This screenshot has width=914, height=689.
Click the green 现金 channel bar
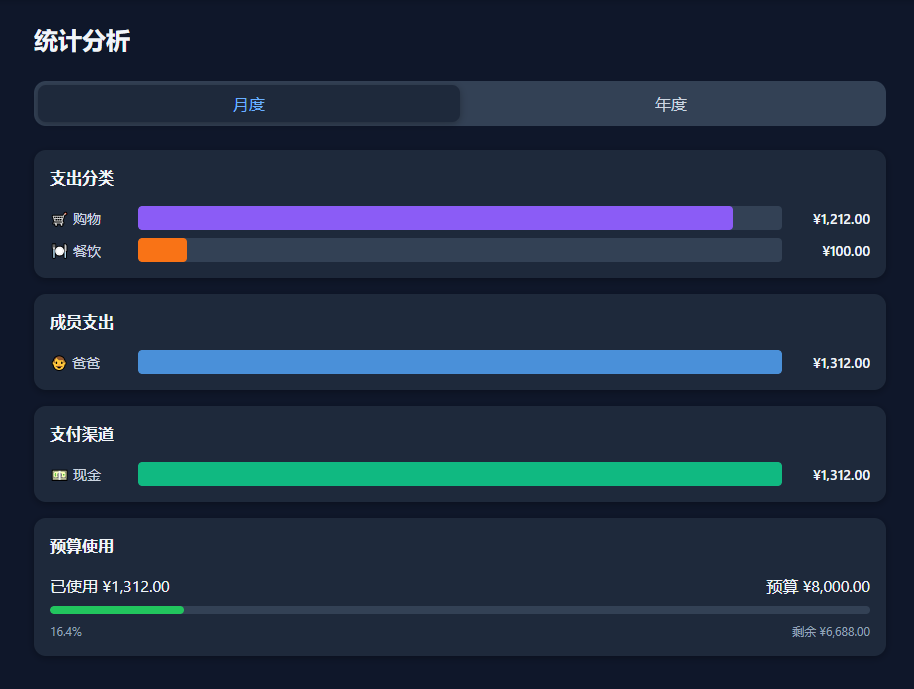tap(459, 474)
